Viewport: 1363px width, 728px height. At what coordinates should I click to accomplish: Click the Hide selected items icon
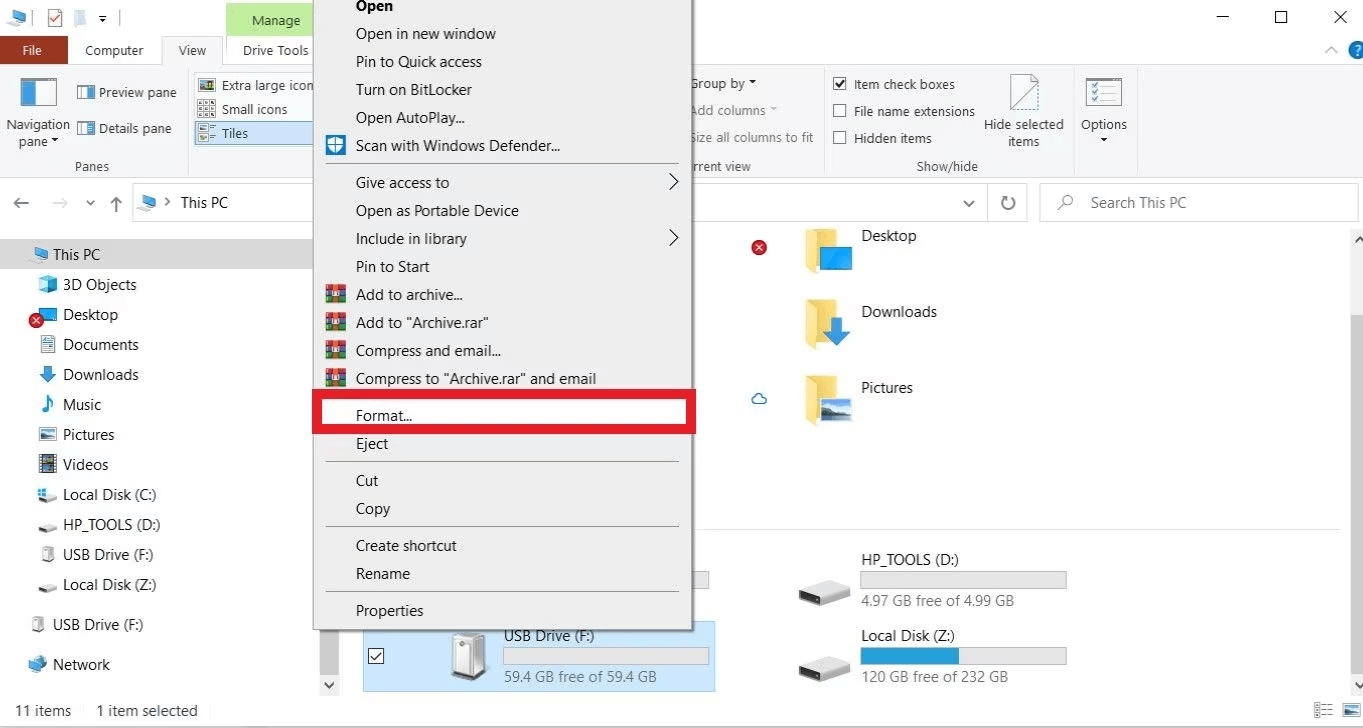click(x=1023, y=94)
